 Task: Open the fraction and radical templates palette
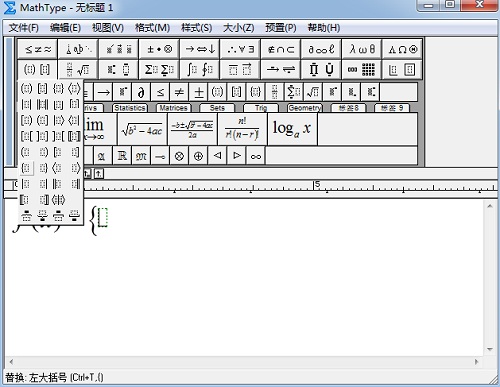point(78,70)
